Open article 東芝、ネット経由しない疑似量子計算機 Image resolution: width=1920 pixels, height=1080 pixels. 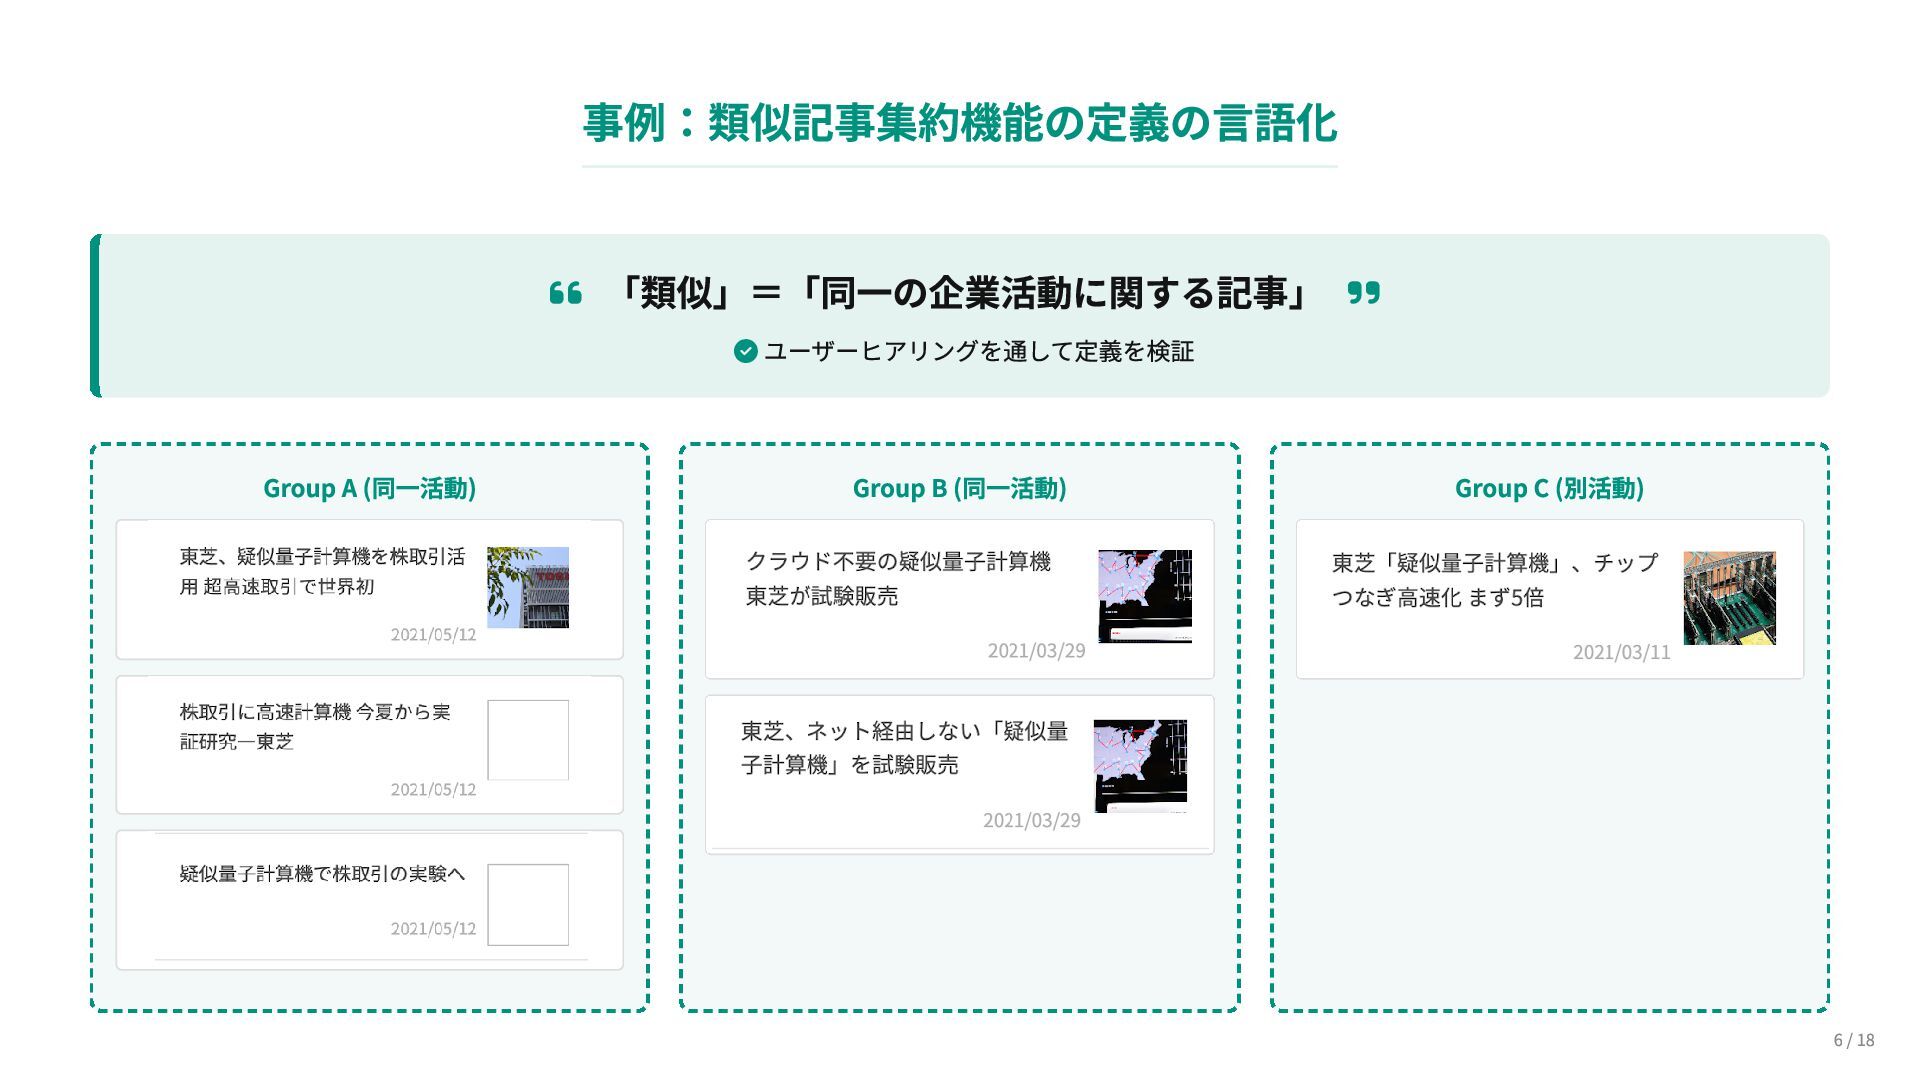pyautogui.click(x=904, y=748)
